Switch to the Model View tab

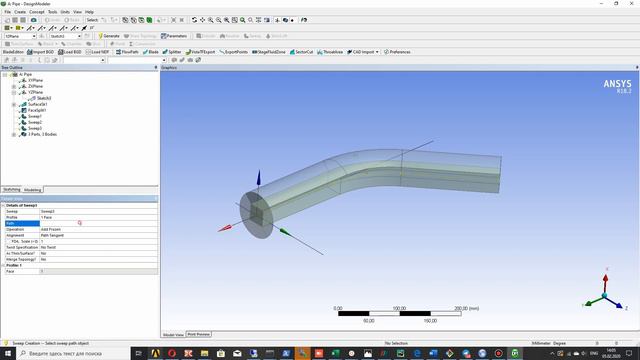tap(173, 335)
